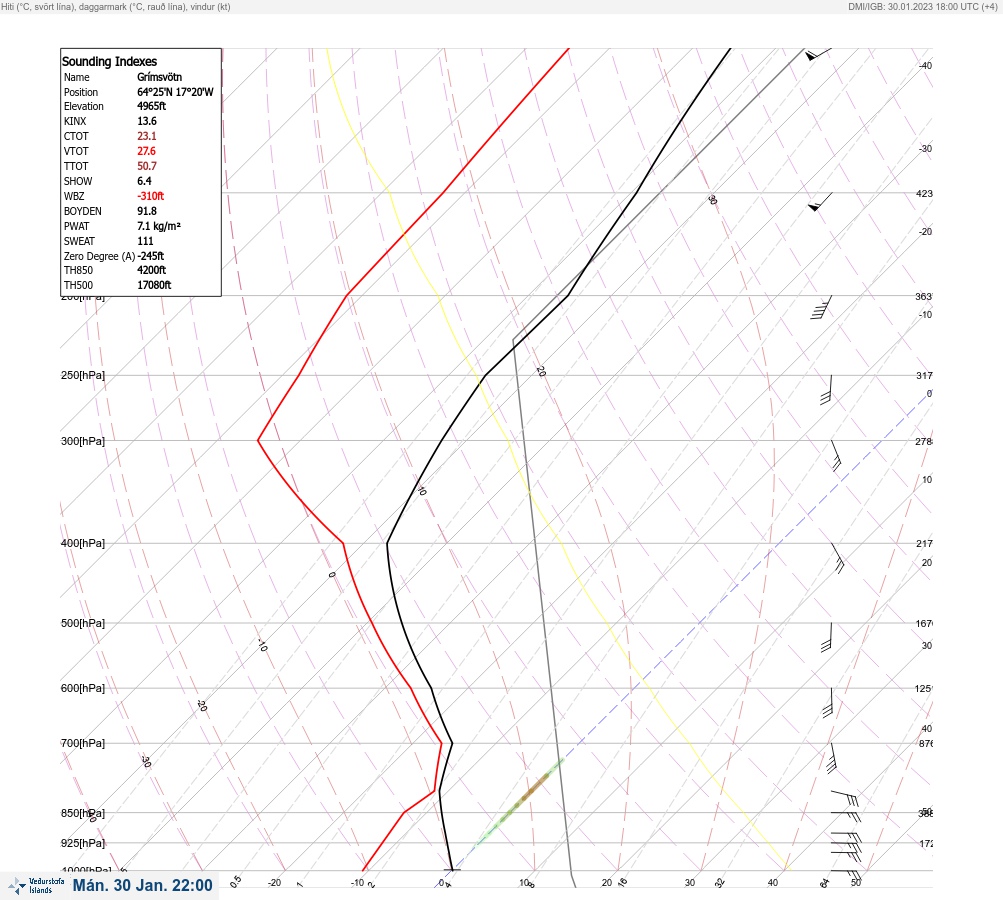
Task: Click the wind barb at 300 hPa
Action: 835,455
